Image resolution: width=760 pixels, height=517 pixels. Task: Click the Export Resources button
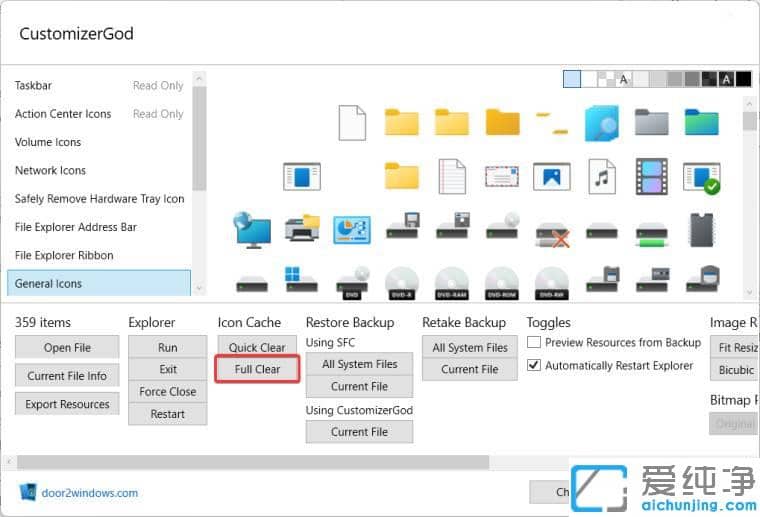point(67,404)
